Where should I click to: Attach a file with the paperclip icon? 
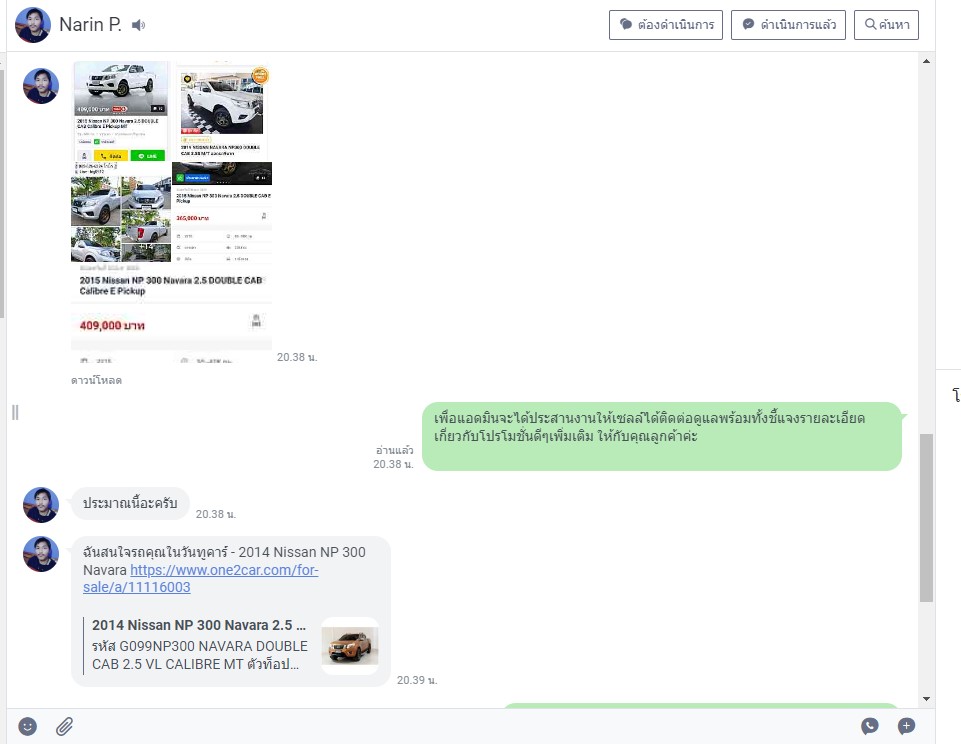coord(64,727)
